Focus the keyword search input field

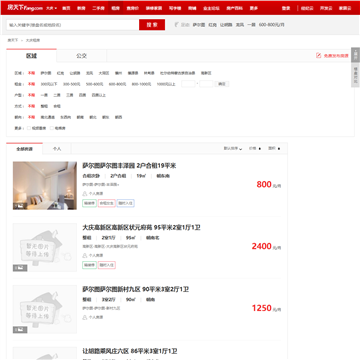[x=73, y=25]
